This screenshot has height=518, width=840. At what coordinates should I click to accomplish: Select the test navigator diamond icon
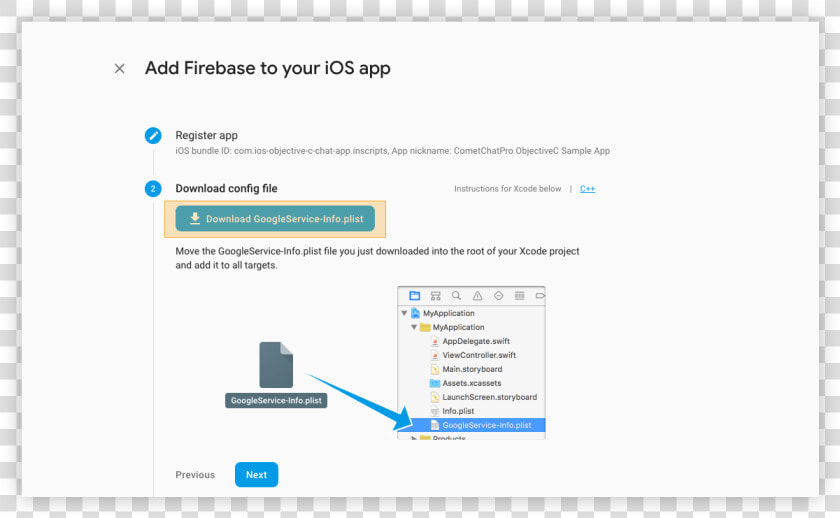pyautogui.click(x=499, y=296)
